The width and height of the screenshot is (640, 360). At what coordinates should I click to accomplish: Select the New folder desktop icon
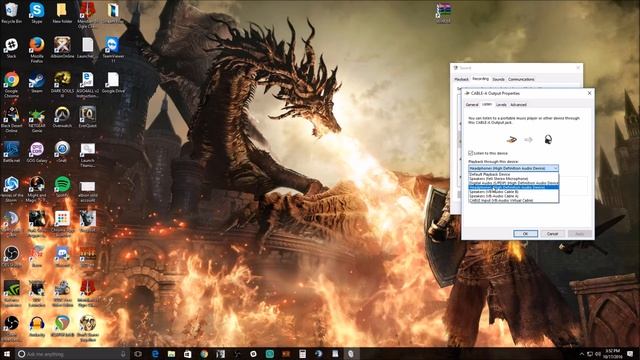click(x=62, y=13)
